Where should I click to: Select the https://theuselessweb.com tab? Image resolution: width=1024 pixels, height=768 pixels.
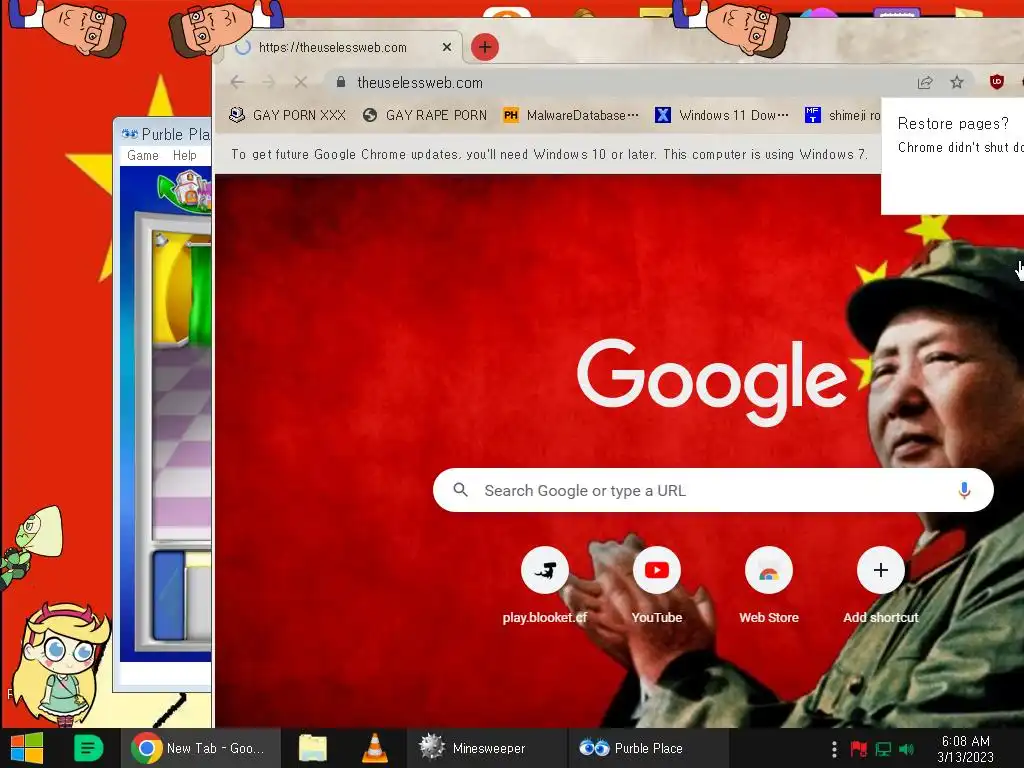pyautogui.click(x=342, y=47)
